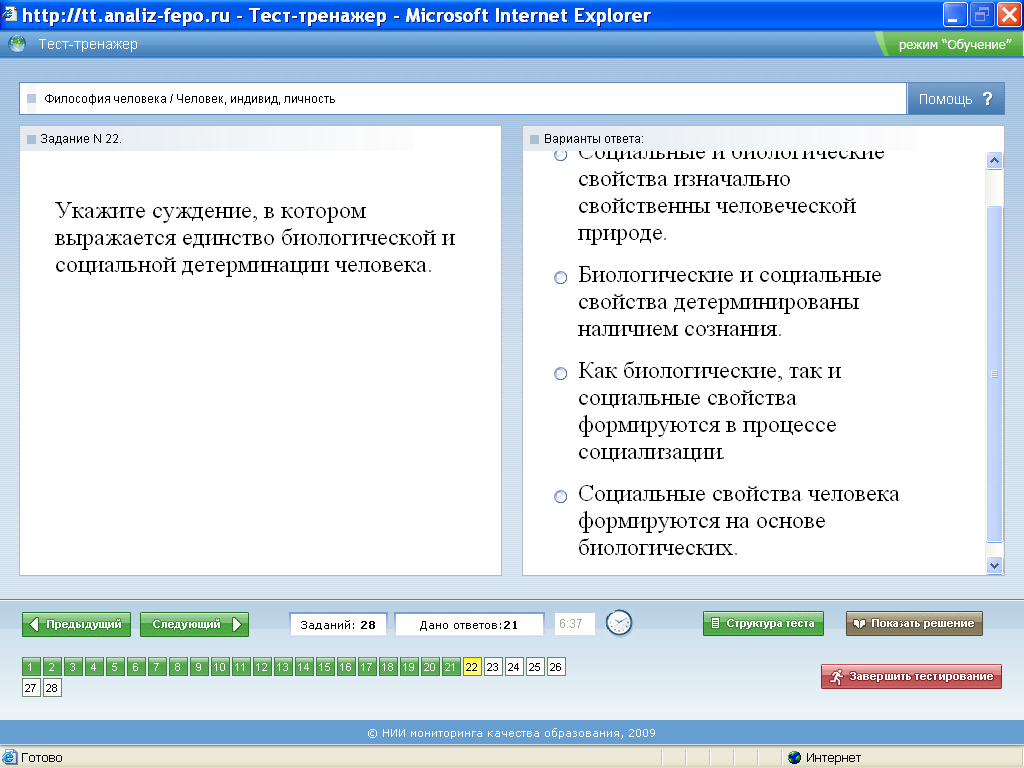This screenshot has height=768, width=1024.
Task: Click the режим "Обучение" mode label
Action: (955, 44)
